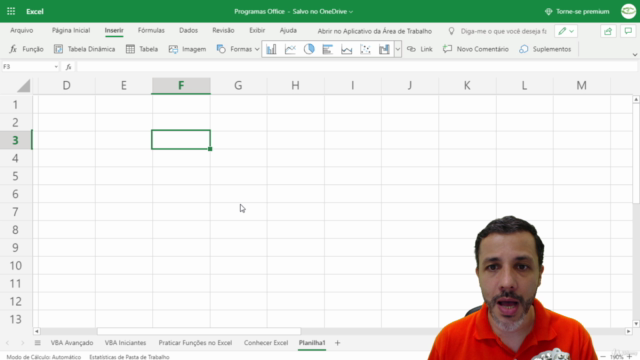Open the app launcher waffle icon

coord(11,11)
